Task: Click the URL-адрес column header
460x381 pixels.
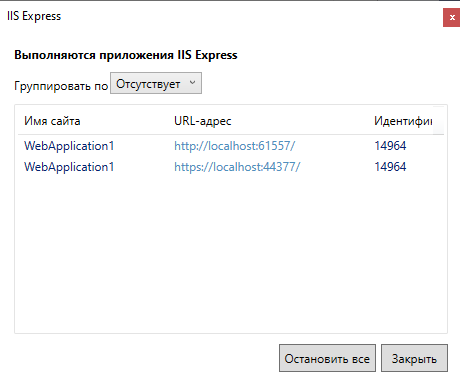Action: pyautogui.click(x=203, y=121)
